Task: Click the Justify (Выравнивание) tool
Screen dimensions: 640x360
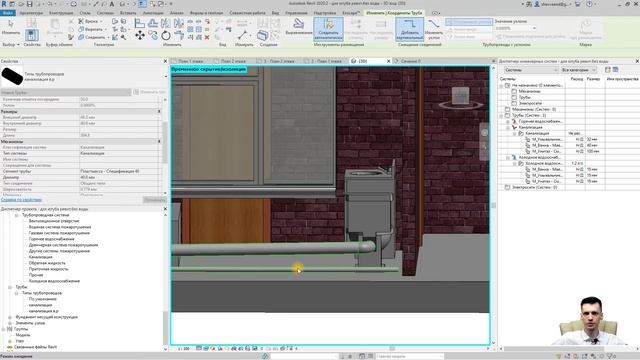Action: click(299, 26)
